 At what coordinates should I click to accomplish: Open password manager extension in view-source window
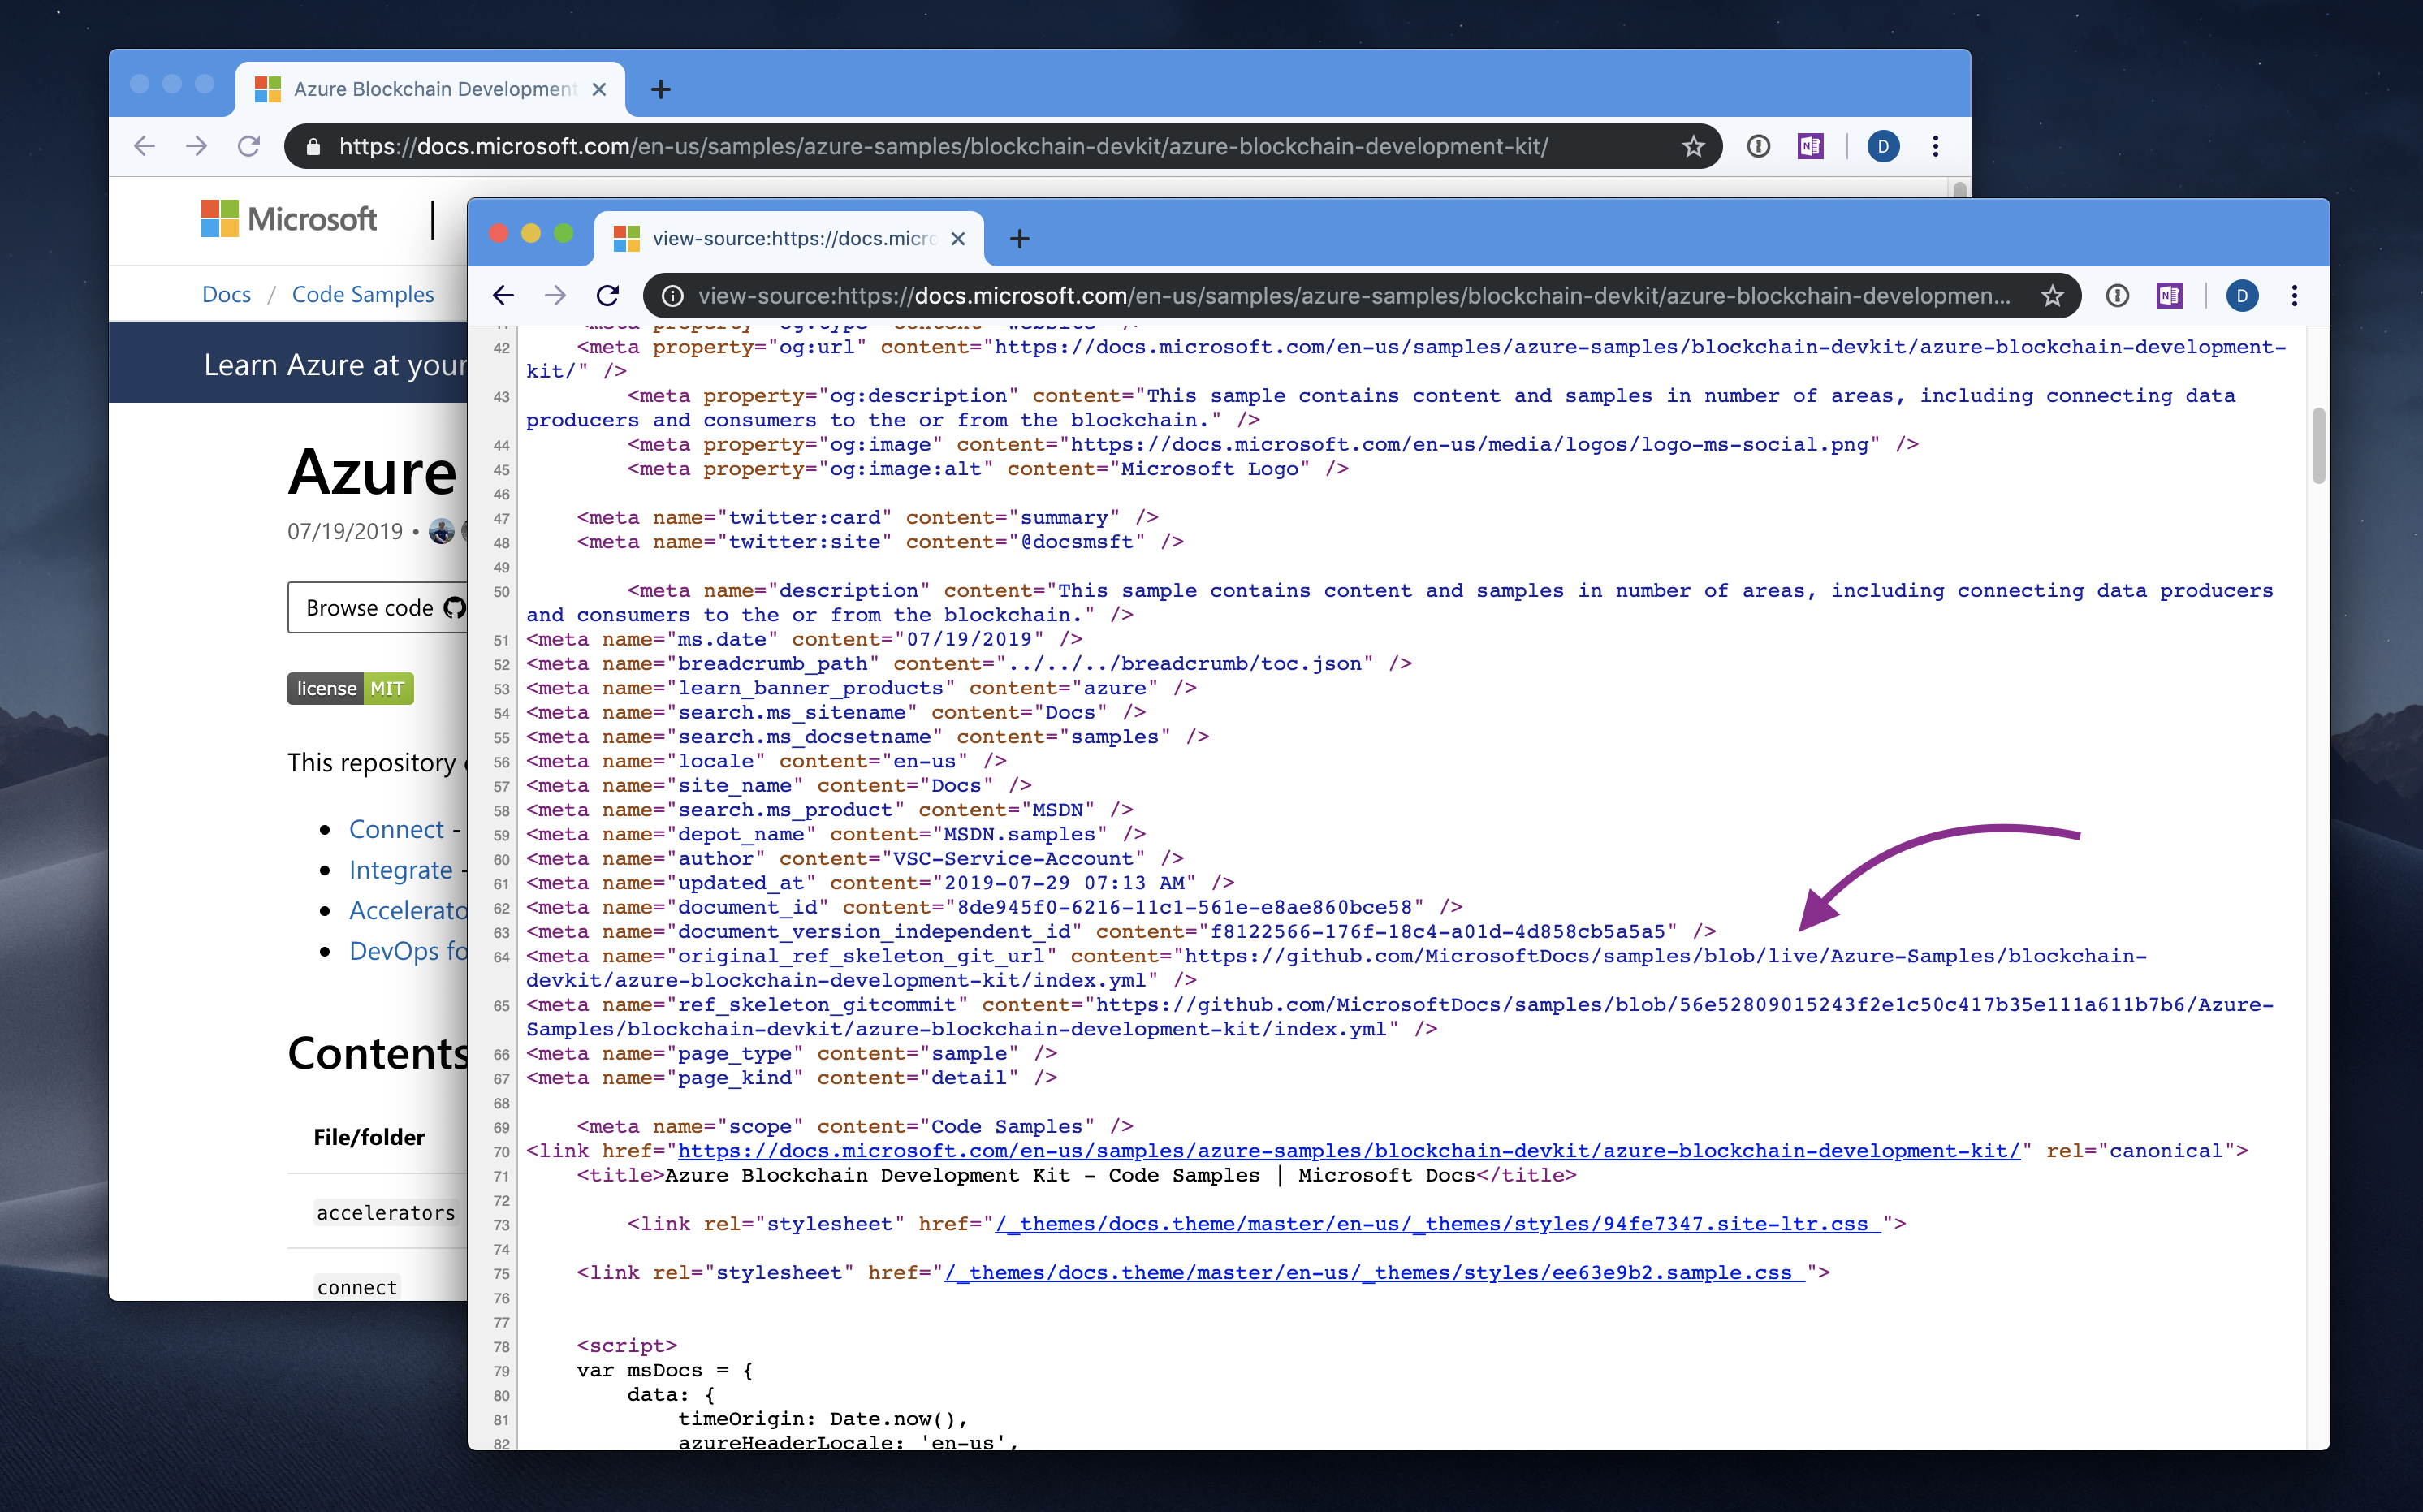[2117, 296]
